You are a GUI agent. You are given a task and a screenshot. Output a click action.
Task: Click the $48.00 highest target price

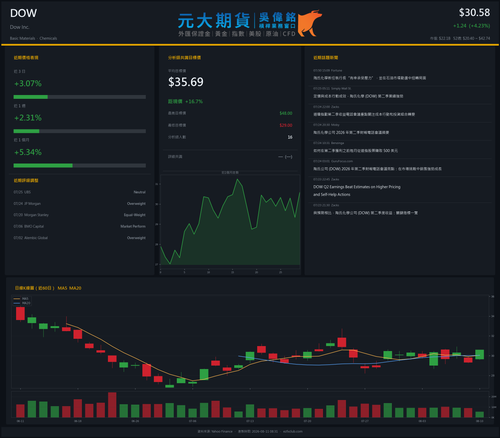point(286,113)
